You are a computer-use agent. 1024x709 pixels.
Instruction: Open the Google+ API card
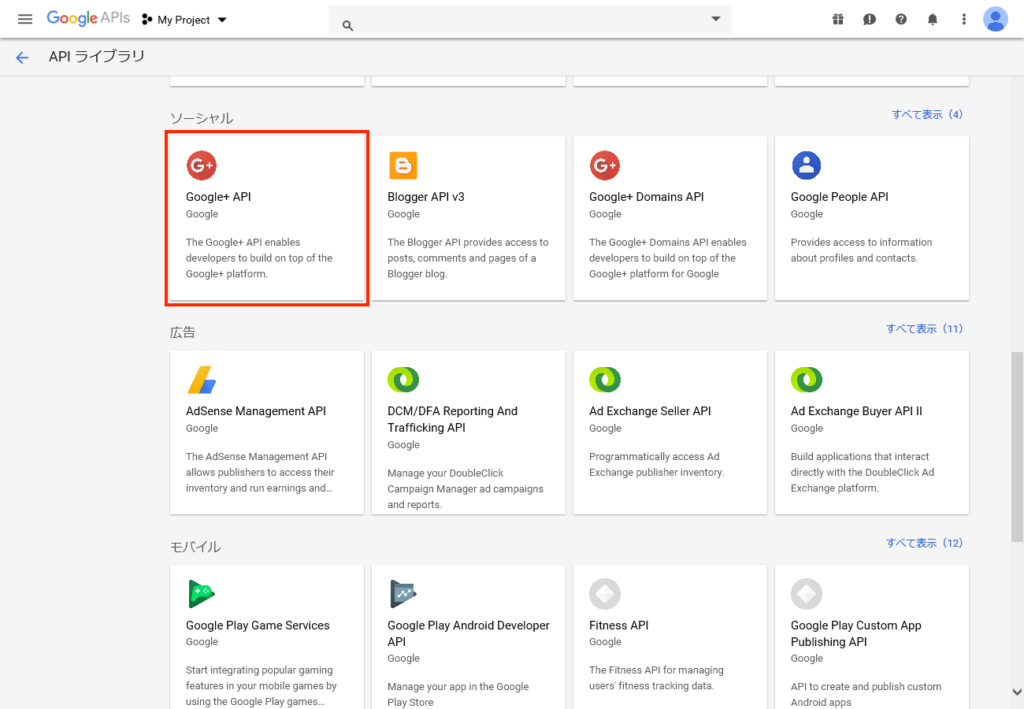coord(267,217)
